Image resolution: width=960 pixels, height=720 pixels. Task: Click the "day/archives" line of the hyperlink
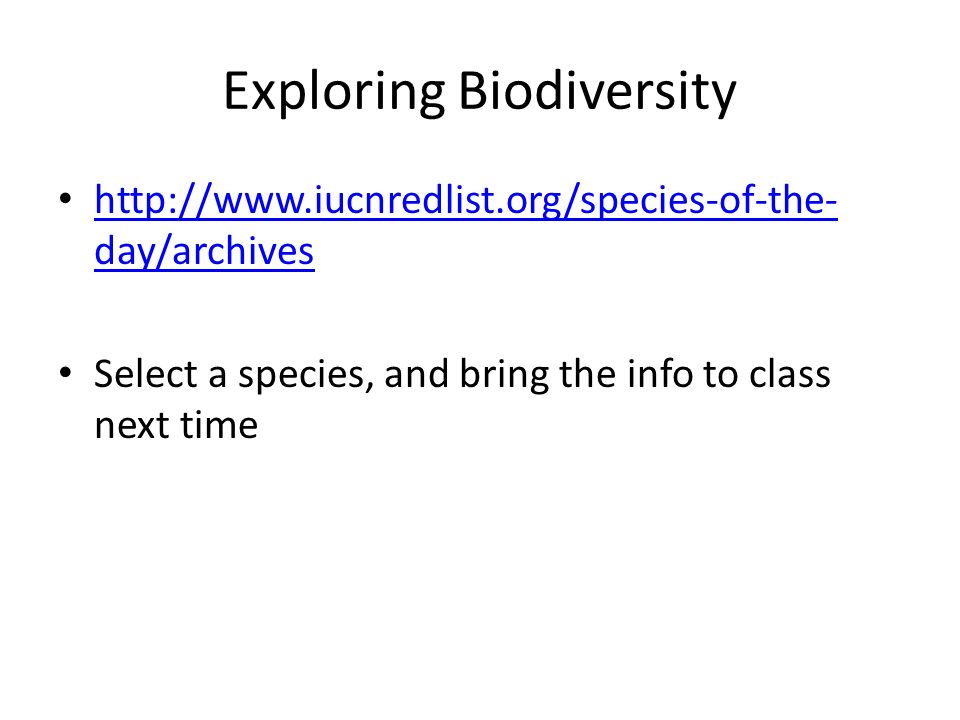[x=204, y=251]
